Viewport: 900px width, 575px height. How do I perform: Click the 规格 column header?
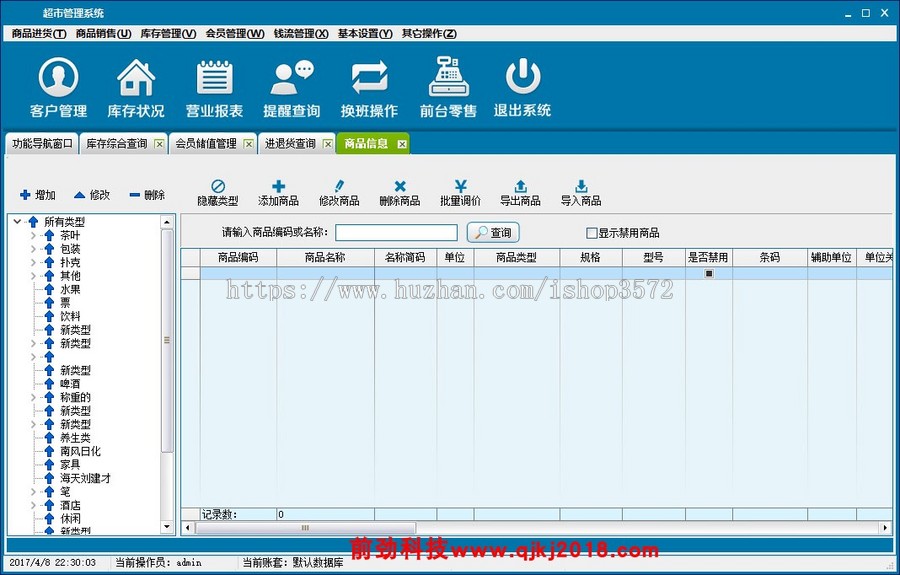click(591, 258)
